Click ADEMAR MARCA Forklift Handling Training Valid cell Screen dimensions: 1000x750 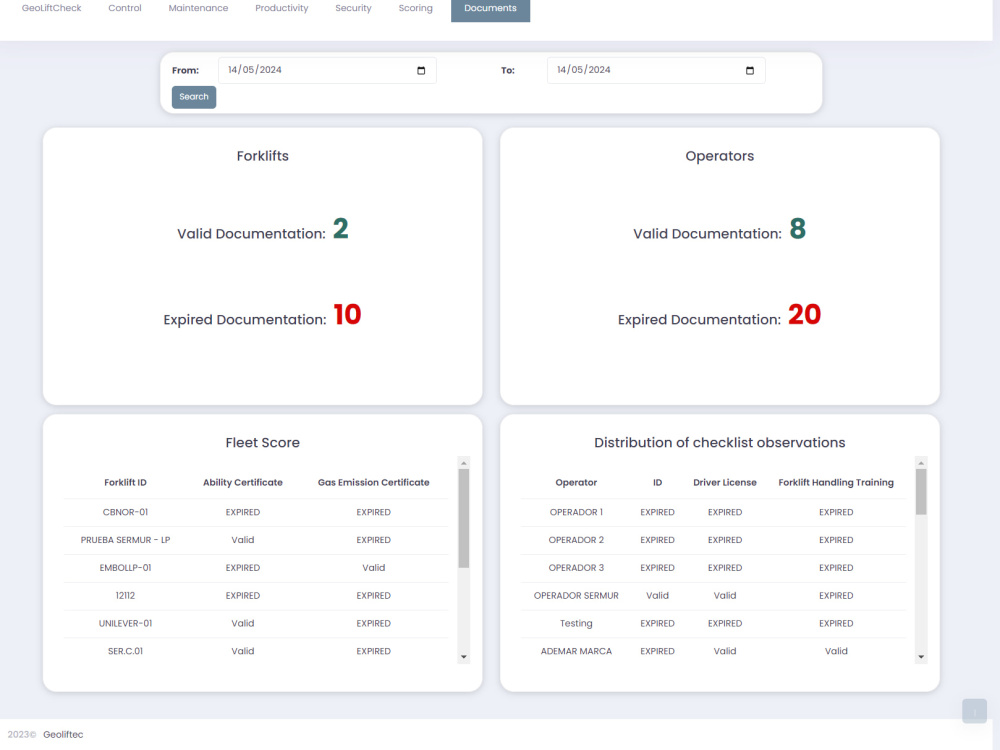click(x=836, y=651)
